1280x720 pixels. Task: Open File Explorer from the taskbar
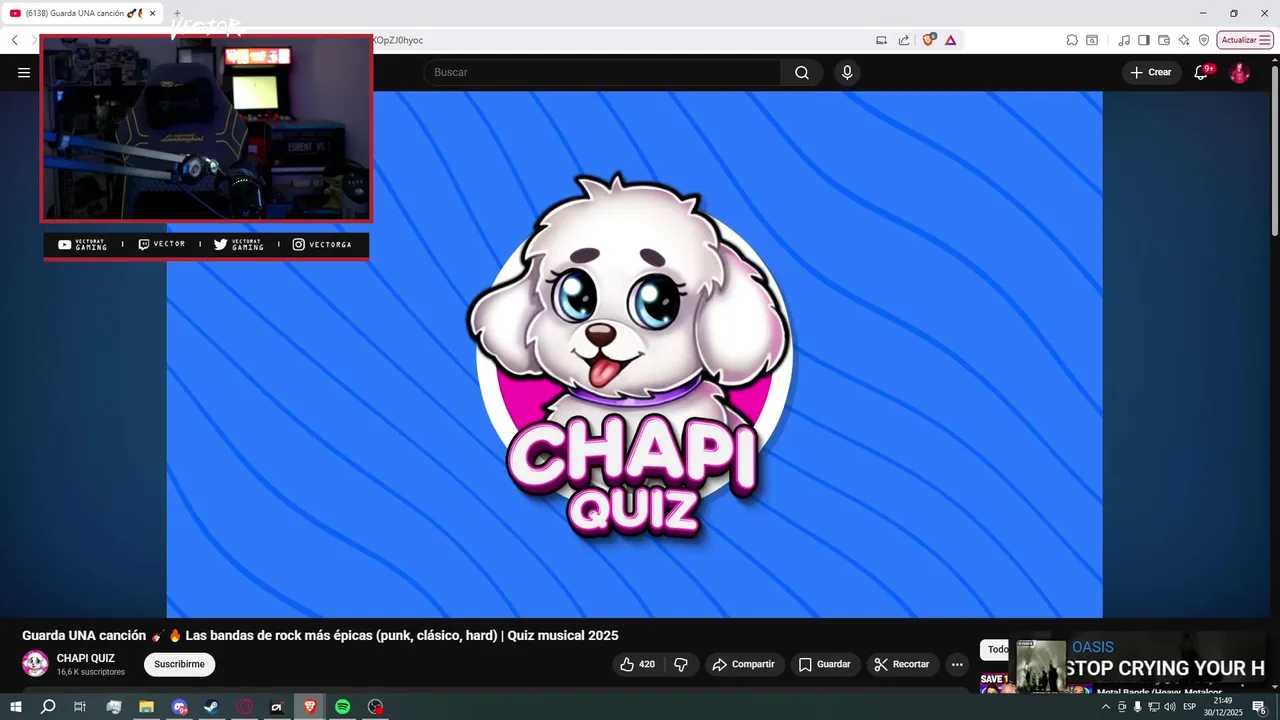click(146, 707)
